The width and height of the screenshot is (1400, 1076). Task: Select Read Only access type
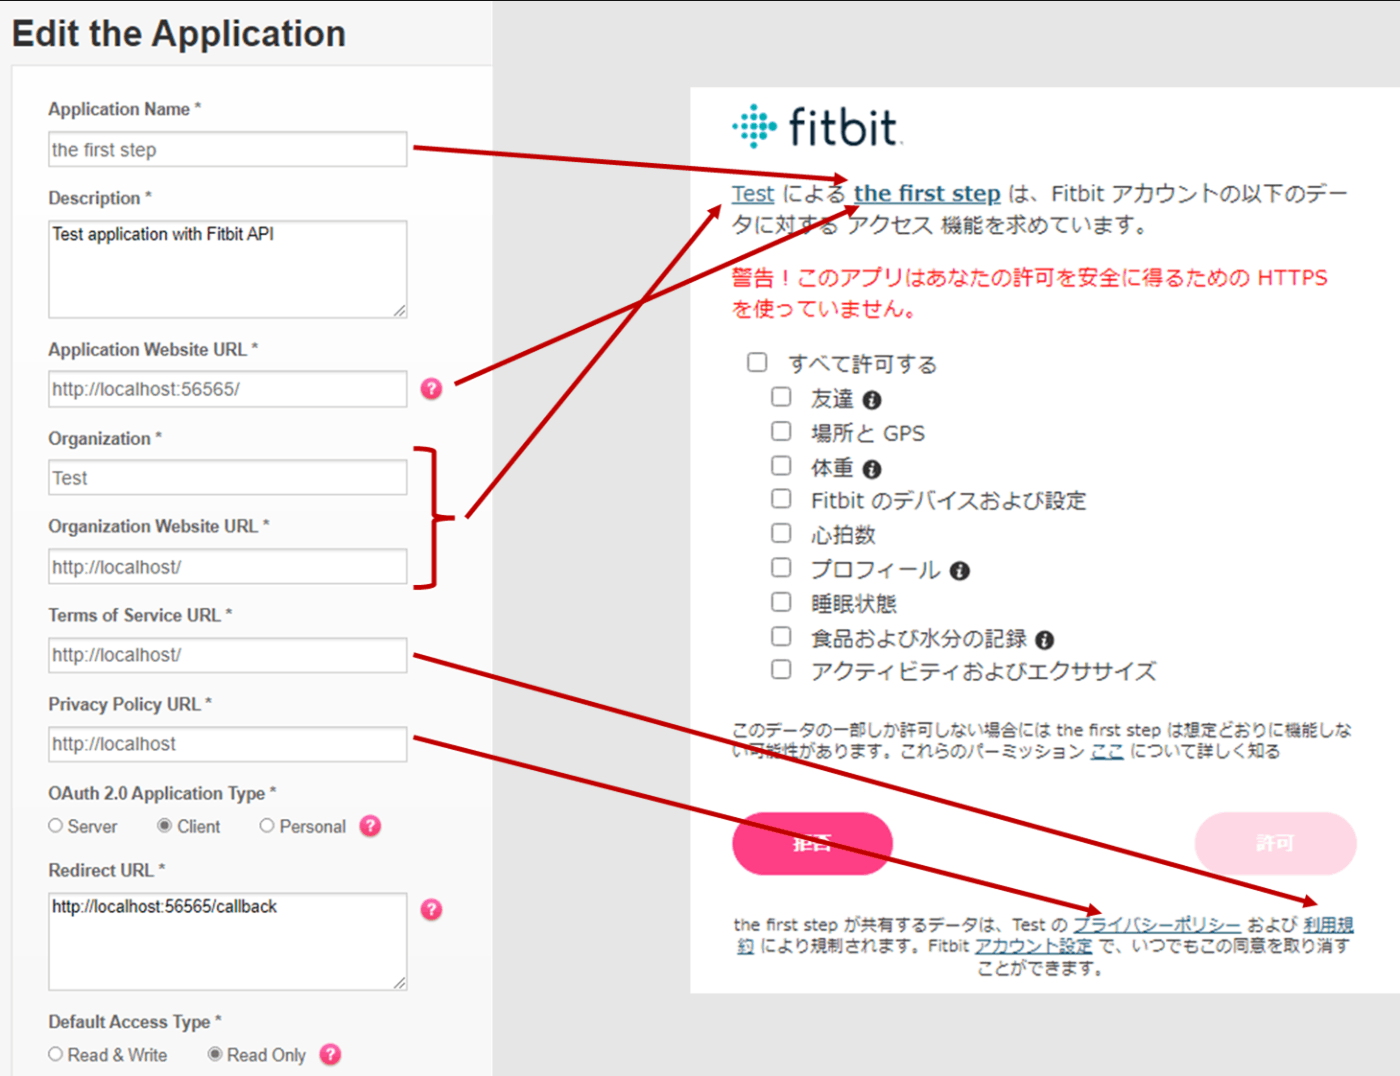coord(215,1054)
